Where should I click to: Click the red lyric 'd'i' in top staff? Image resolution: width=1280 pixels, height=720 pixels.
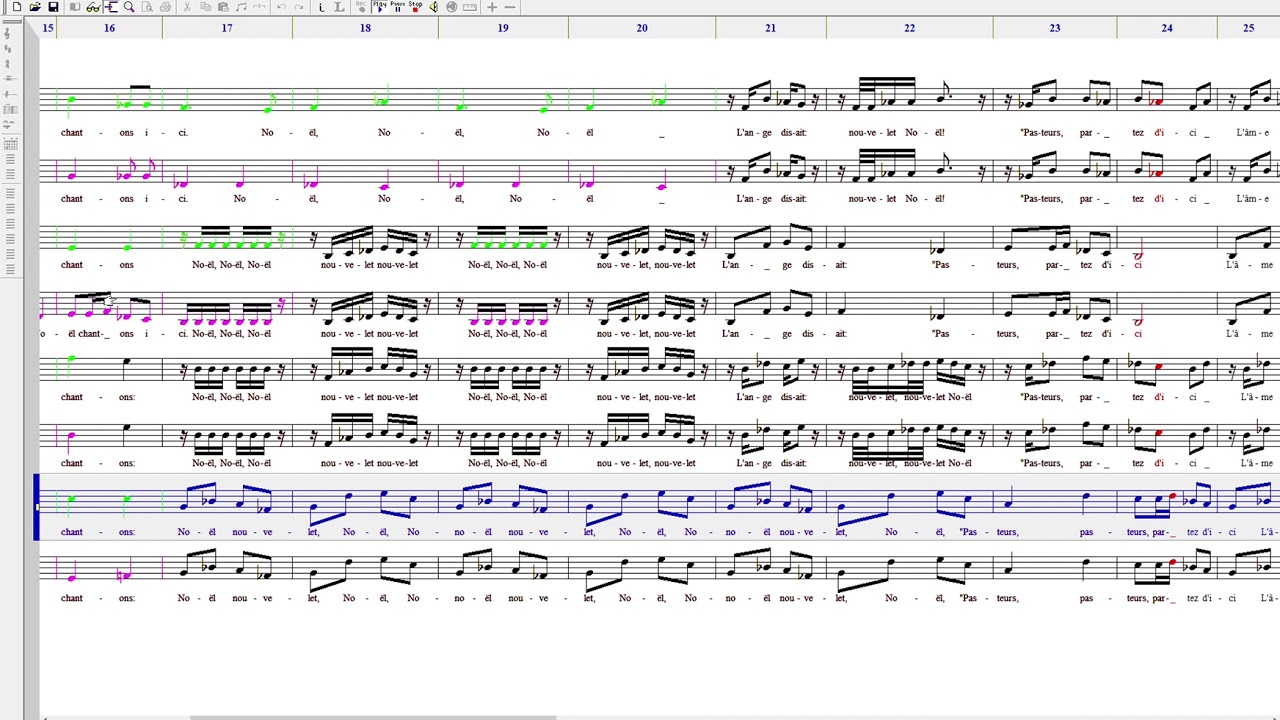1159,132
